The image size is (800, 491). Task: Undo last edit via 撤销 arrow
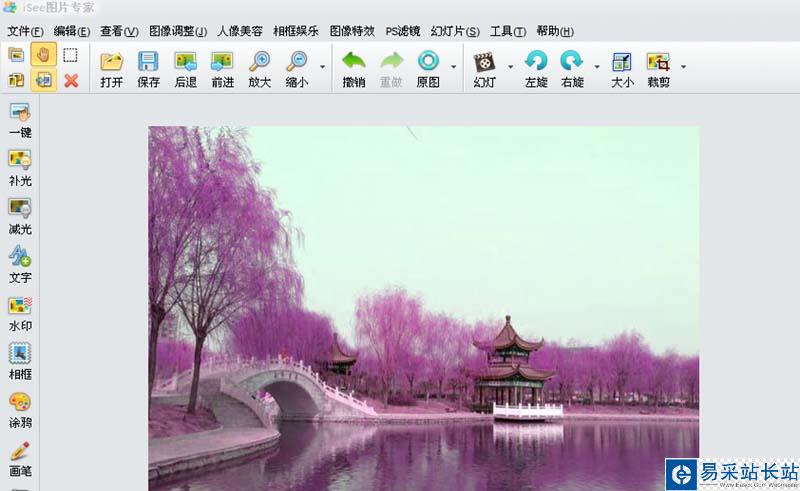354,69
